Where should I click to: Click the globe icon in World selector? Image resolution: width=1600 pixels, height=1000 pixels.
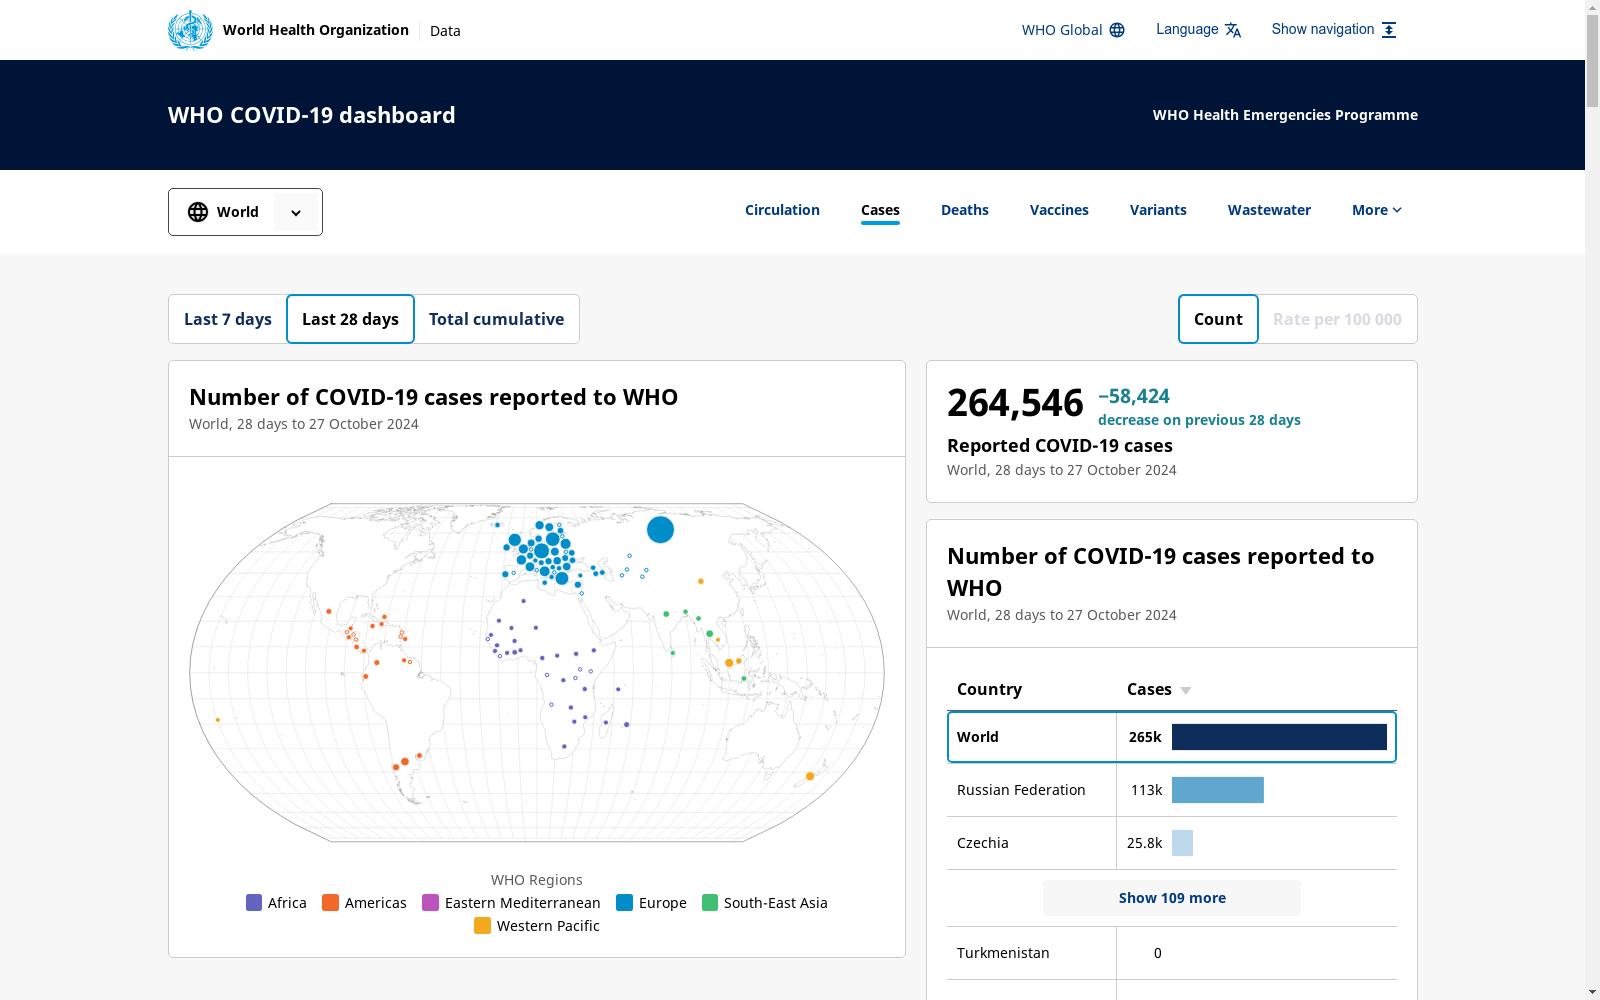(x=198, y=212)
